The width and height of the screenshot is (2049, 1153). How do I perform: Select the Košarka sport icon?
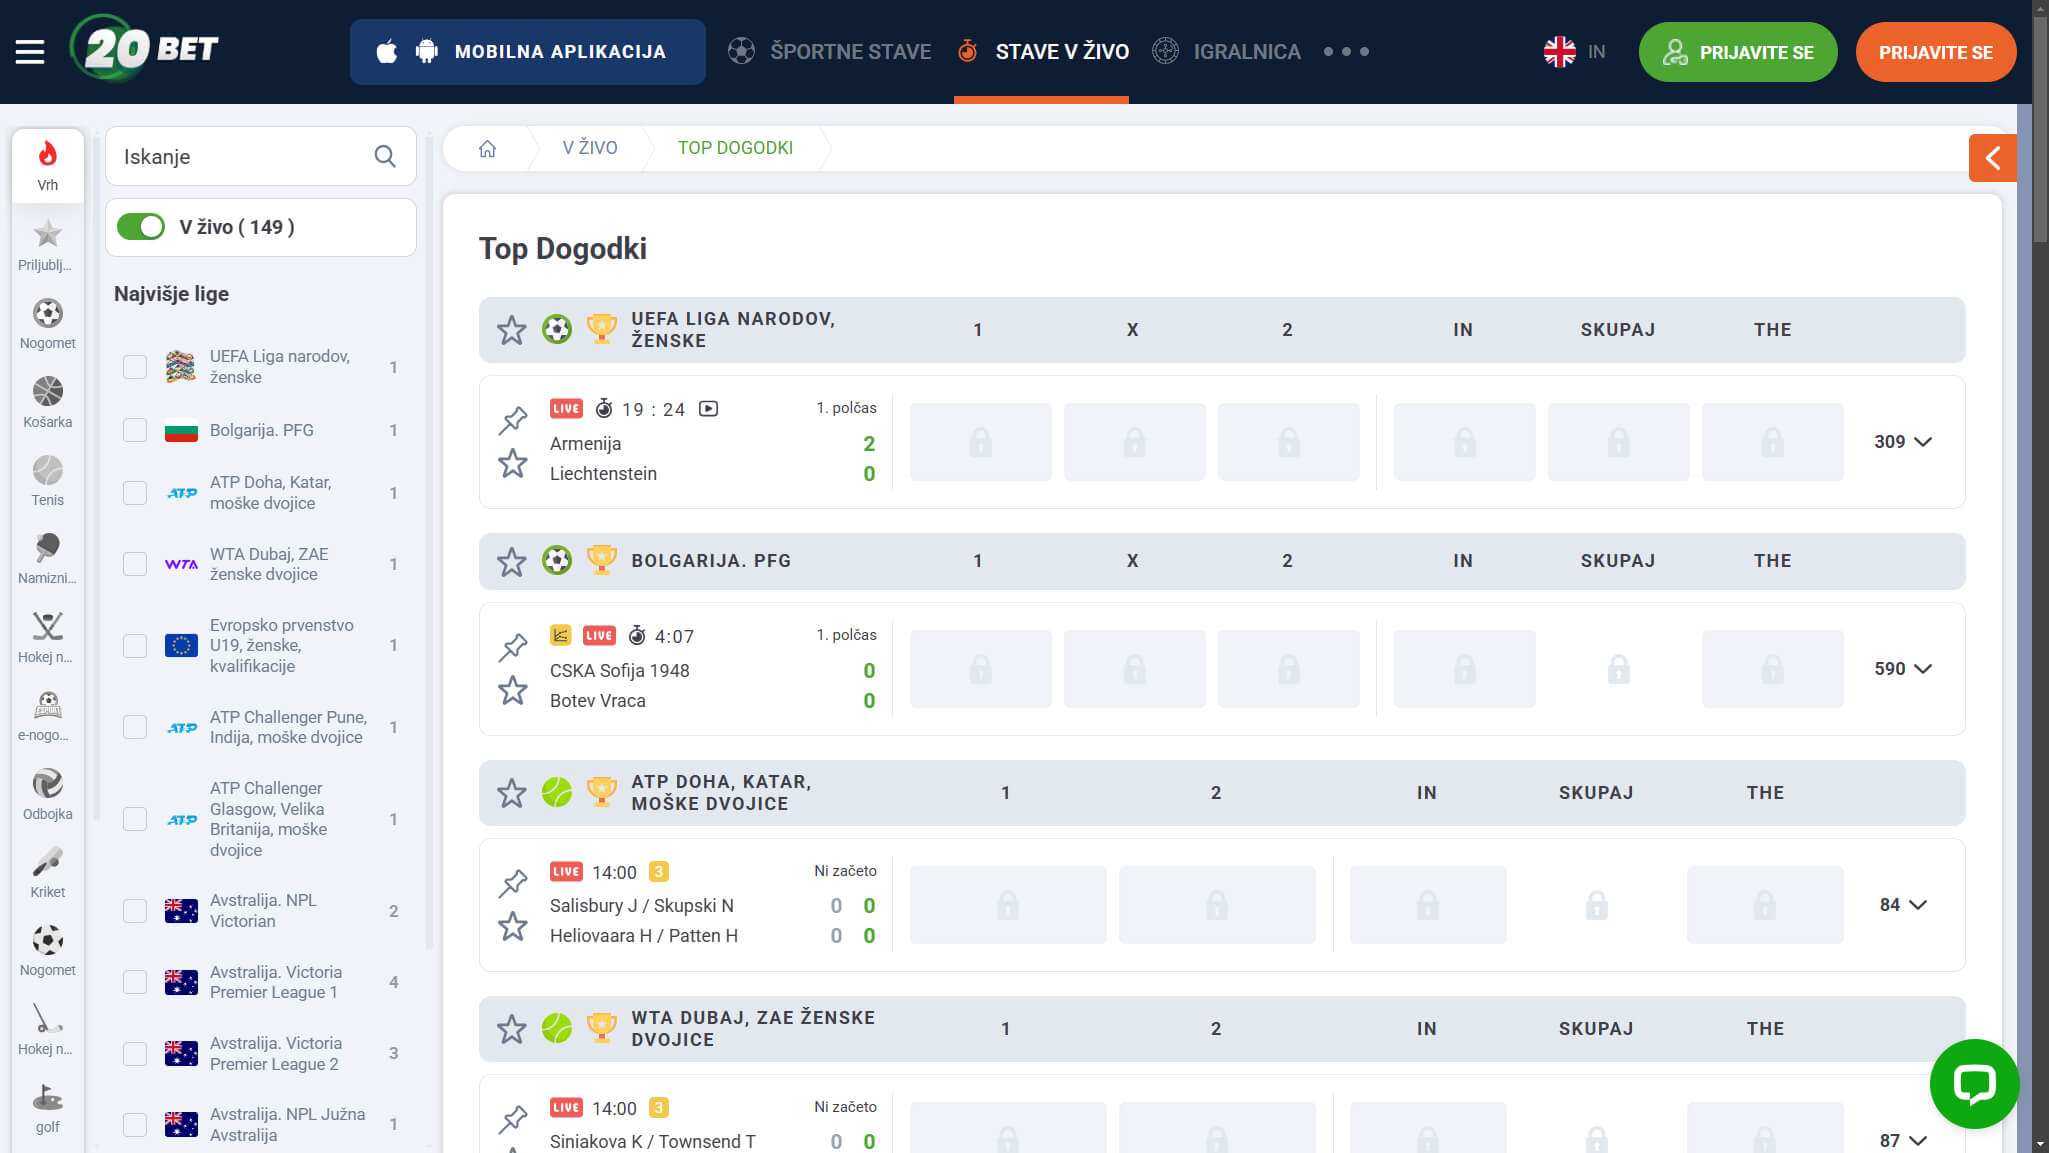tap(48, 403)
